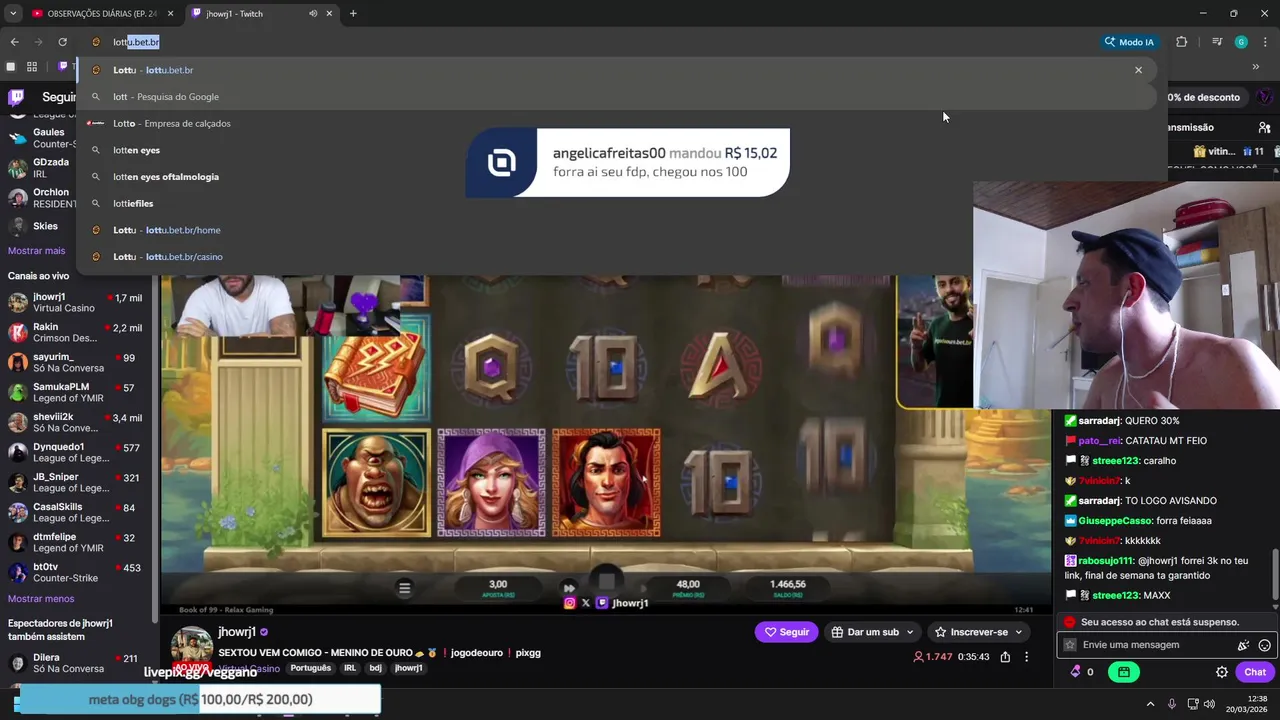1280x720 pixels.
Task: Open dtmfelipe Legend of YMIR channel
Action: tap(76, 543)
